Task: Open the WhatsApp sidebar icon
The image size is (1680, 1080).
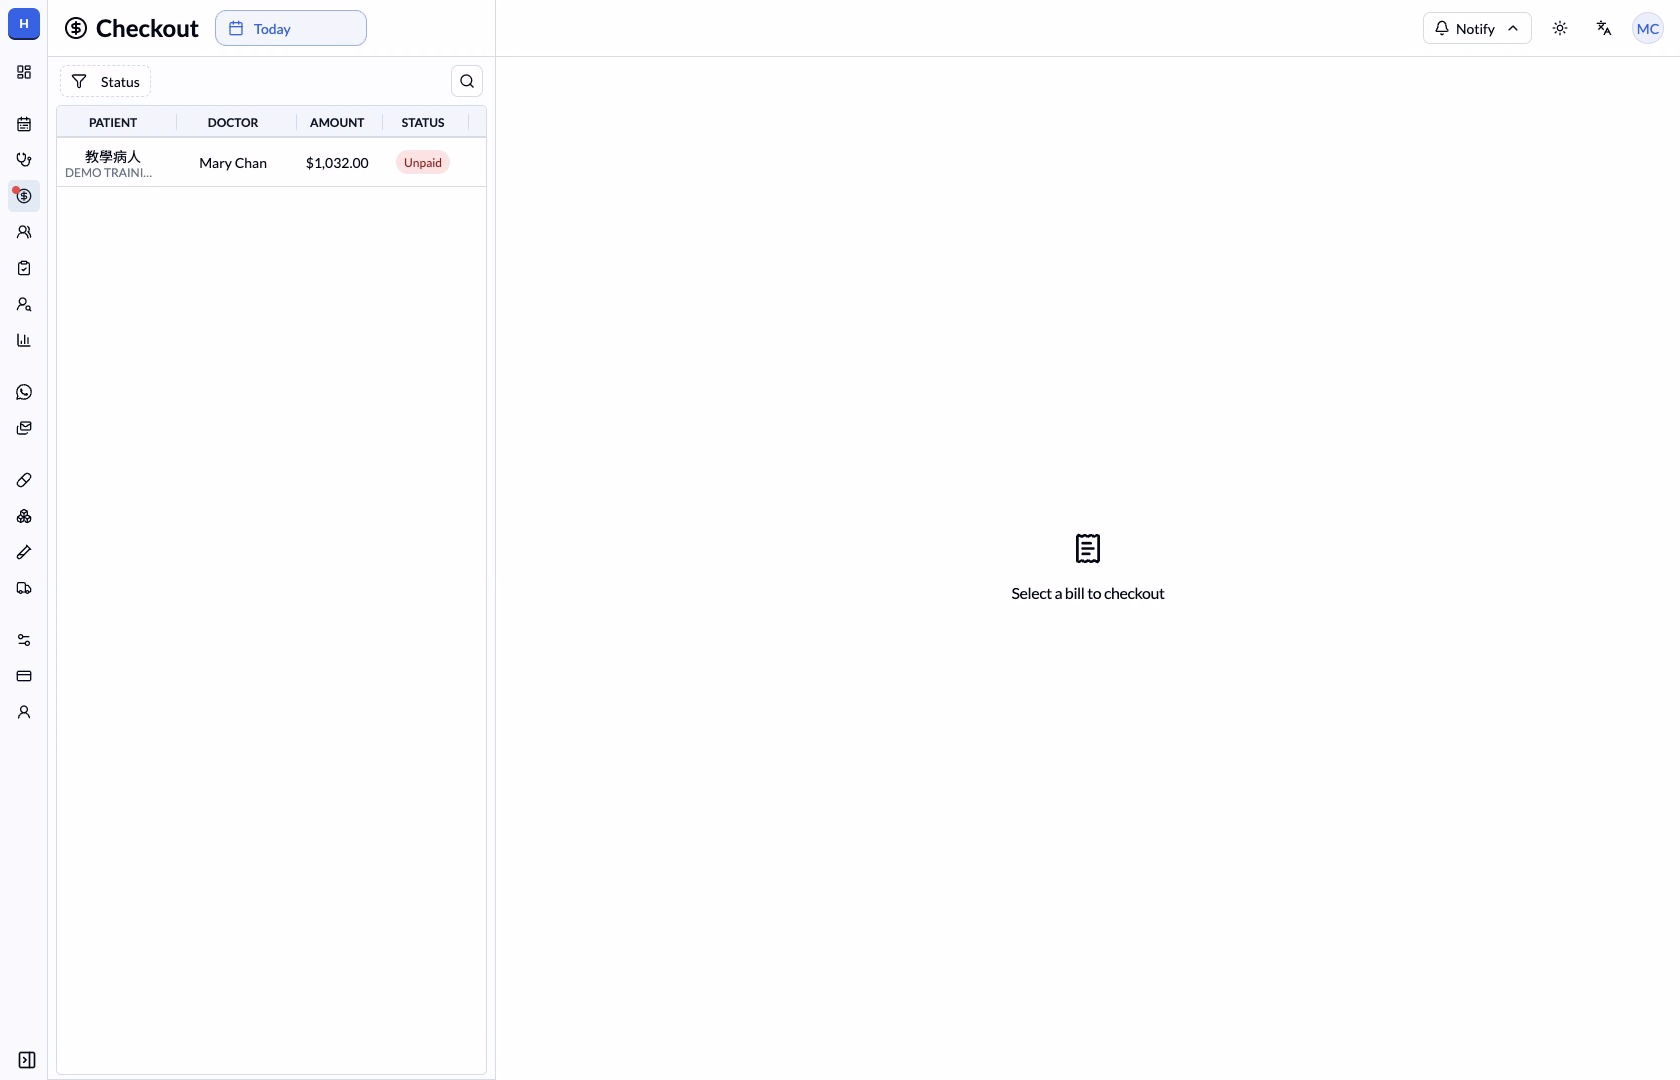Action: [24, 392]
